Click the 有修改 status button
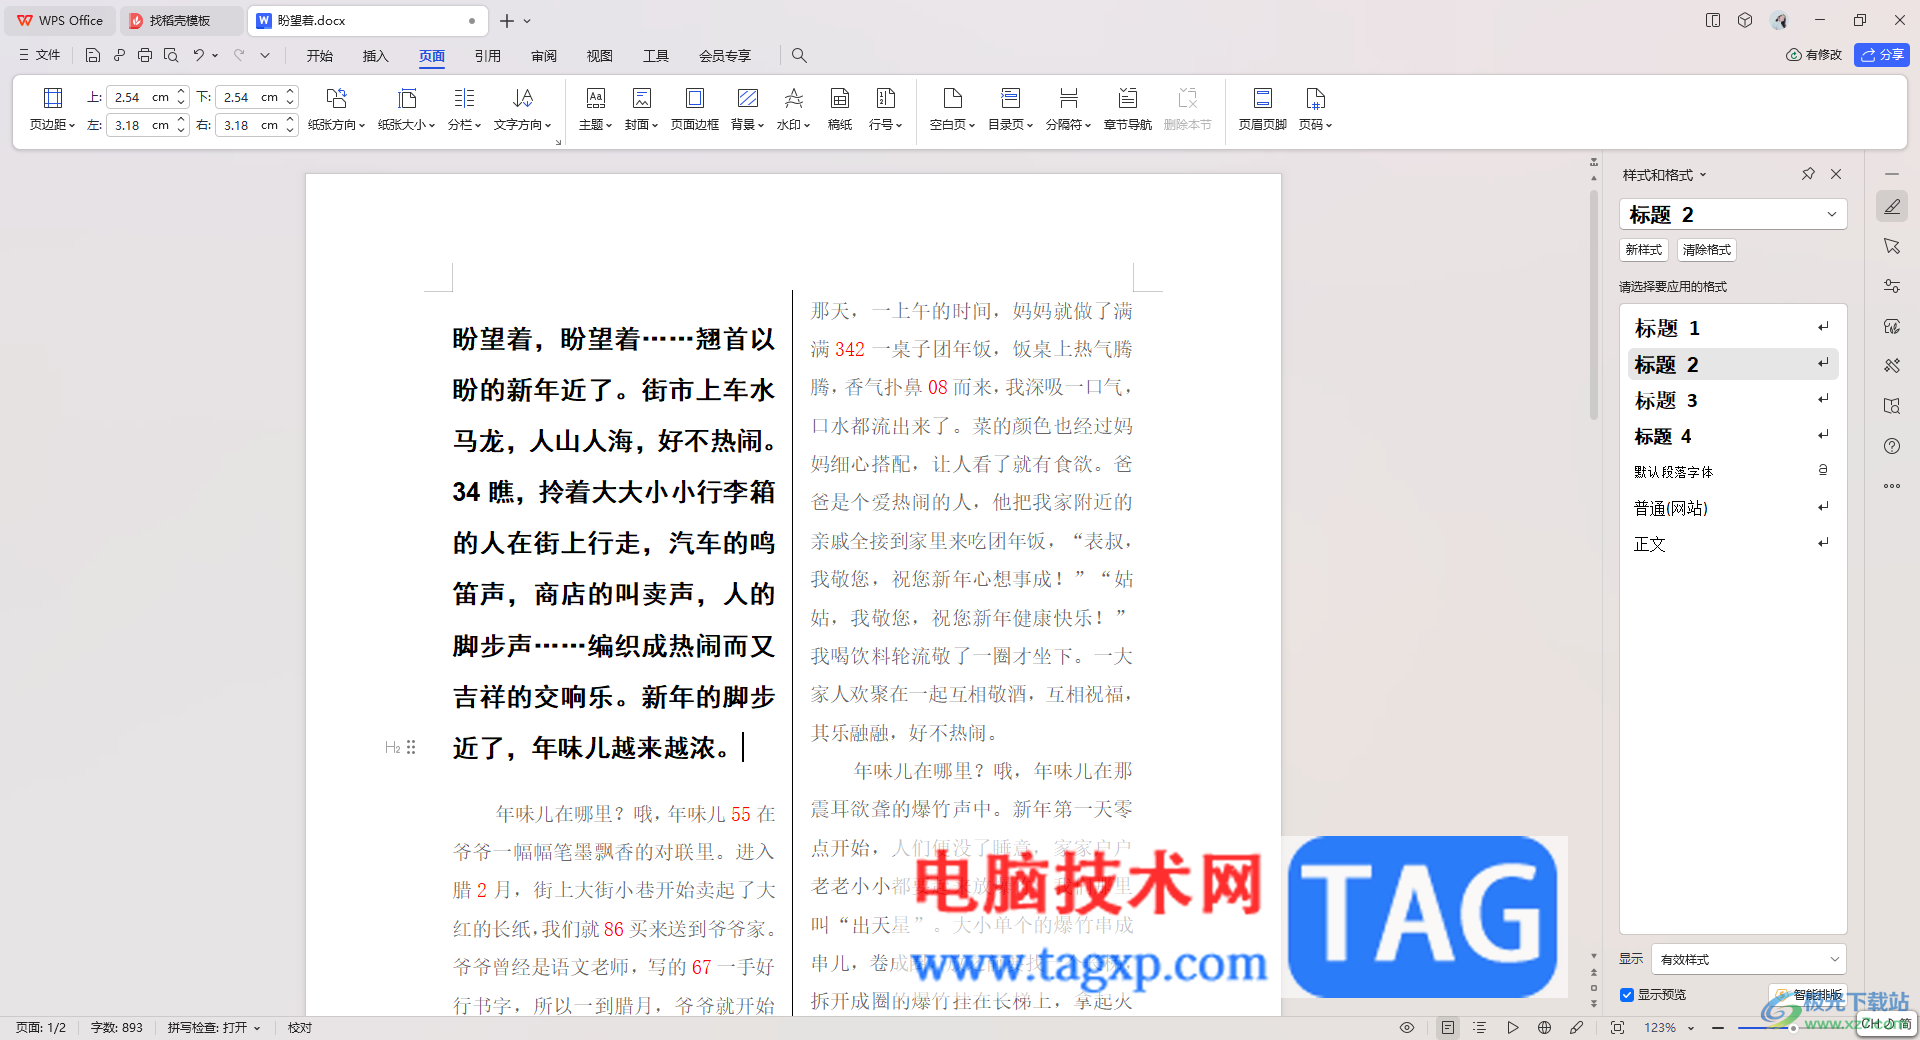1920x1040 pixels. 1814,55
